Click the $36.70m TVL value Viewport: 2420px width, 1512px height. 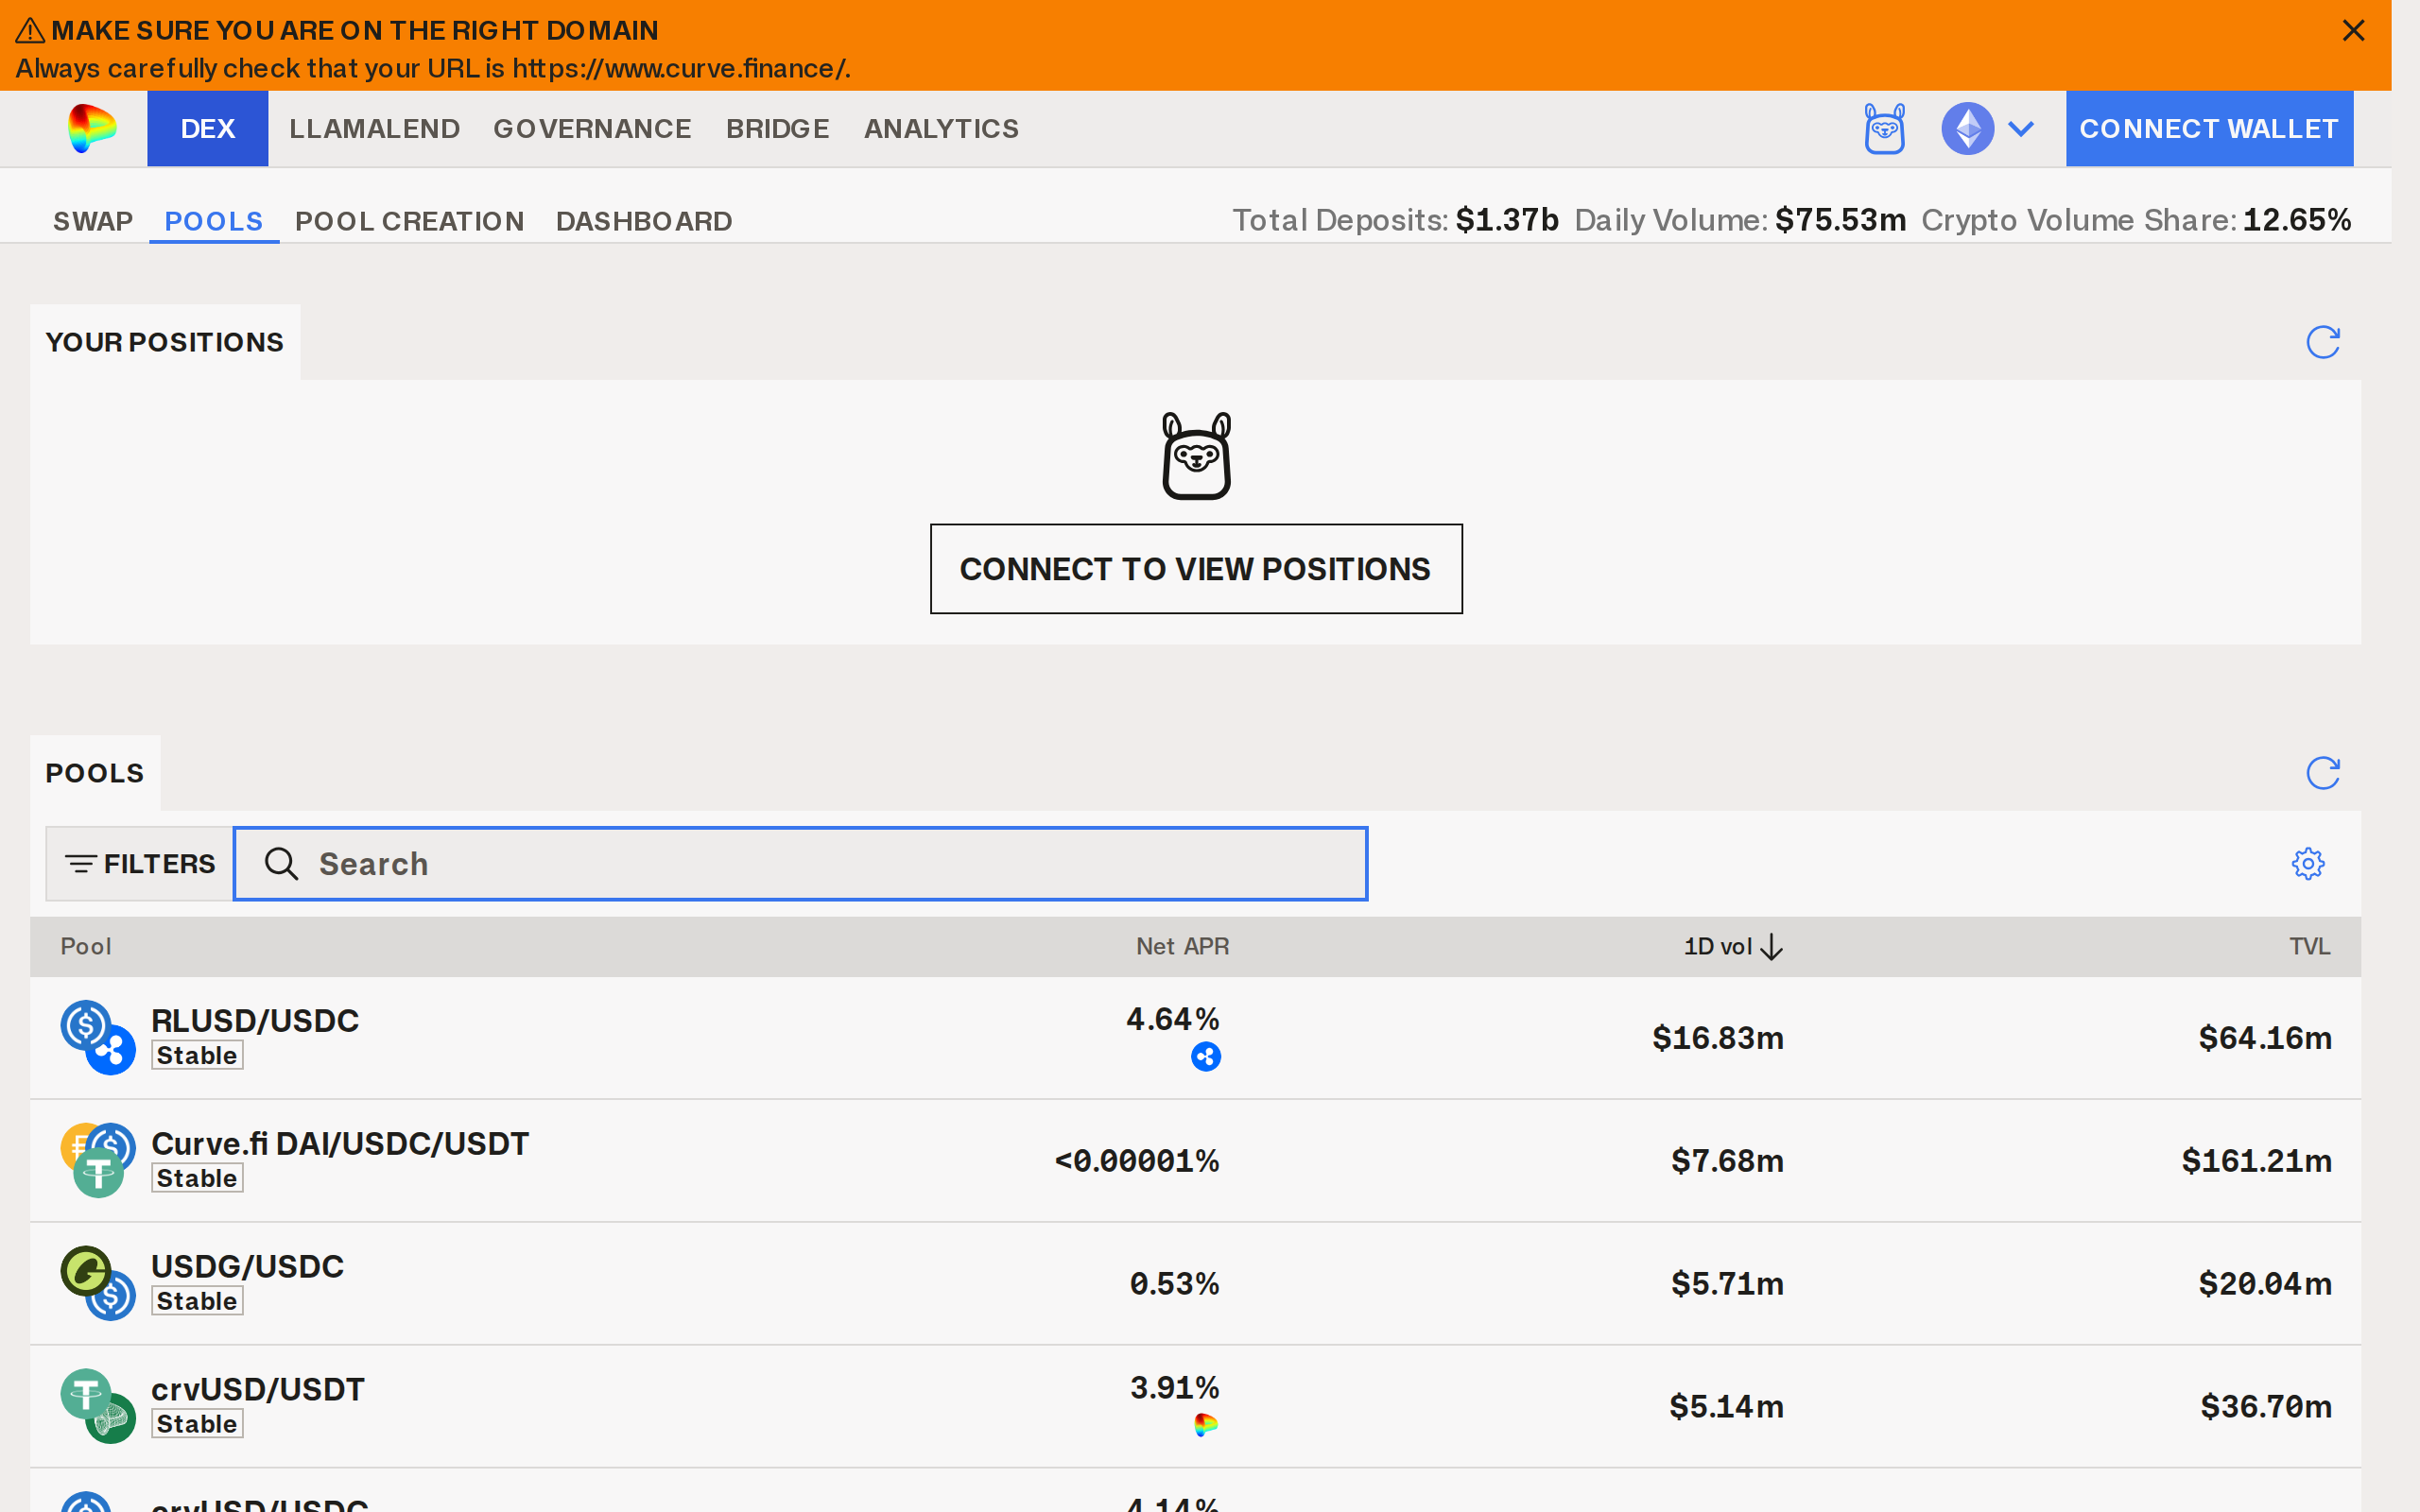[x=2266, y=1407]
